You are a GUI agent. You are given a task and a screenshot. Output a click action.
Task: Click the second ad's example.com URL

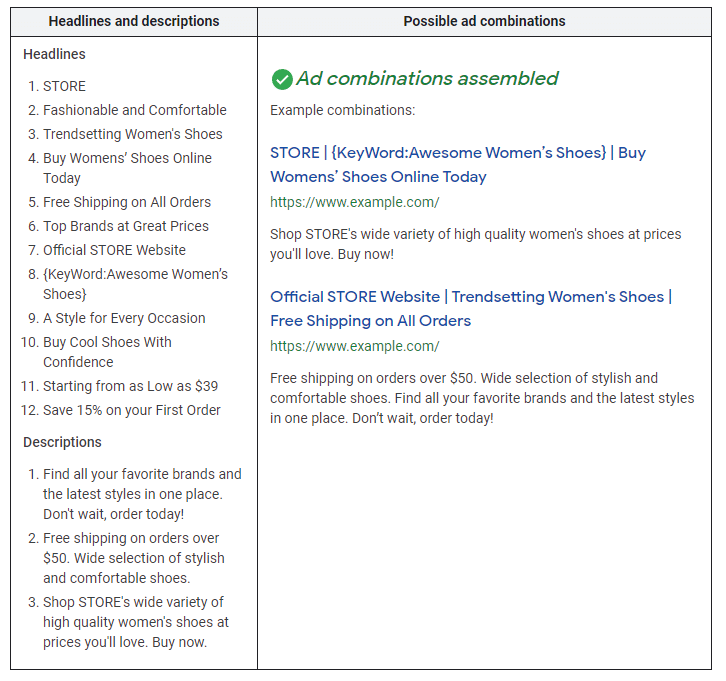click(354, 346)
